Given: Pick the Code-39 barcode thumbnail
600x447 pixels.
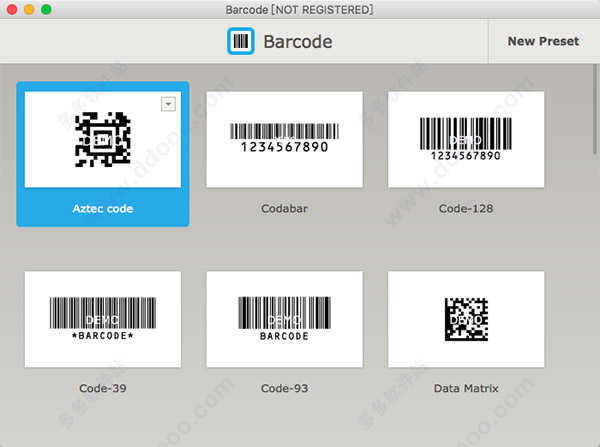Looking at the screenshot, I should (103, 320).
